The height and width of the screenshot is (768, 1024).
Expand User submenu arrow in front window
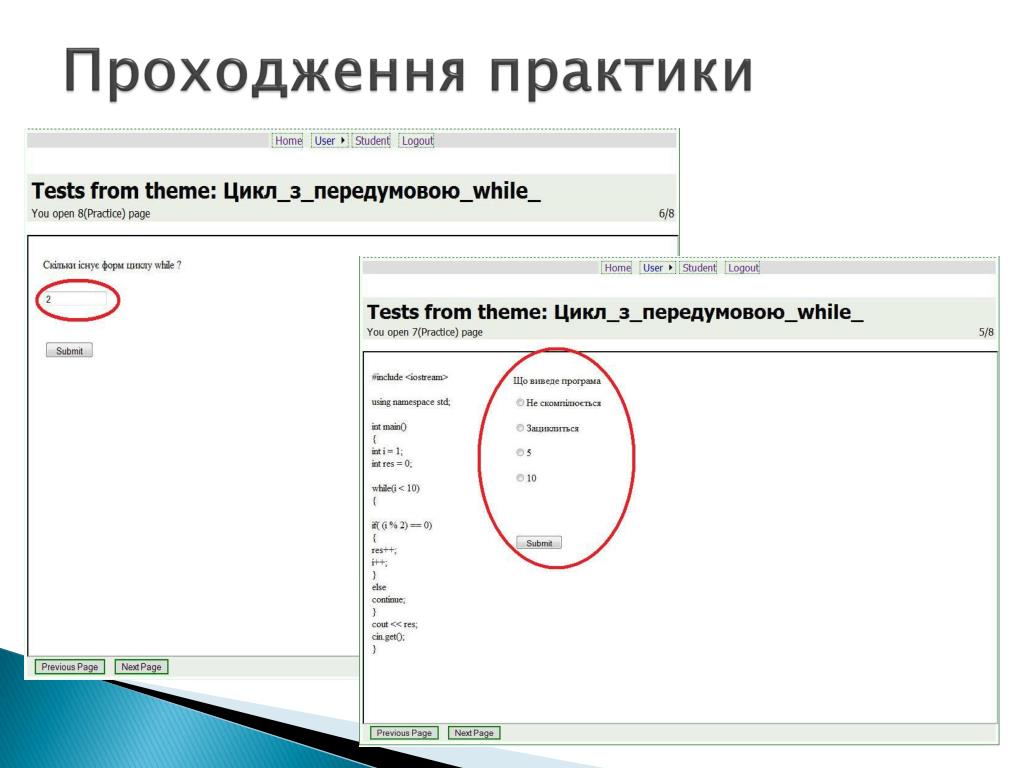[670, 268]
